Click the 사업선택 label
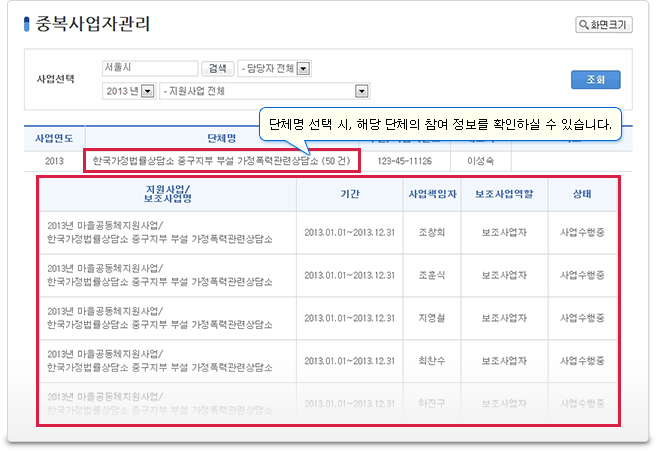 click(55, 79)
